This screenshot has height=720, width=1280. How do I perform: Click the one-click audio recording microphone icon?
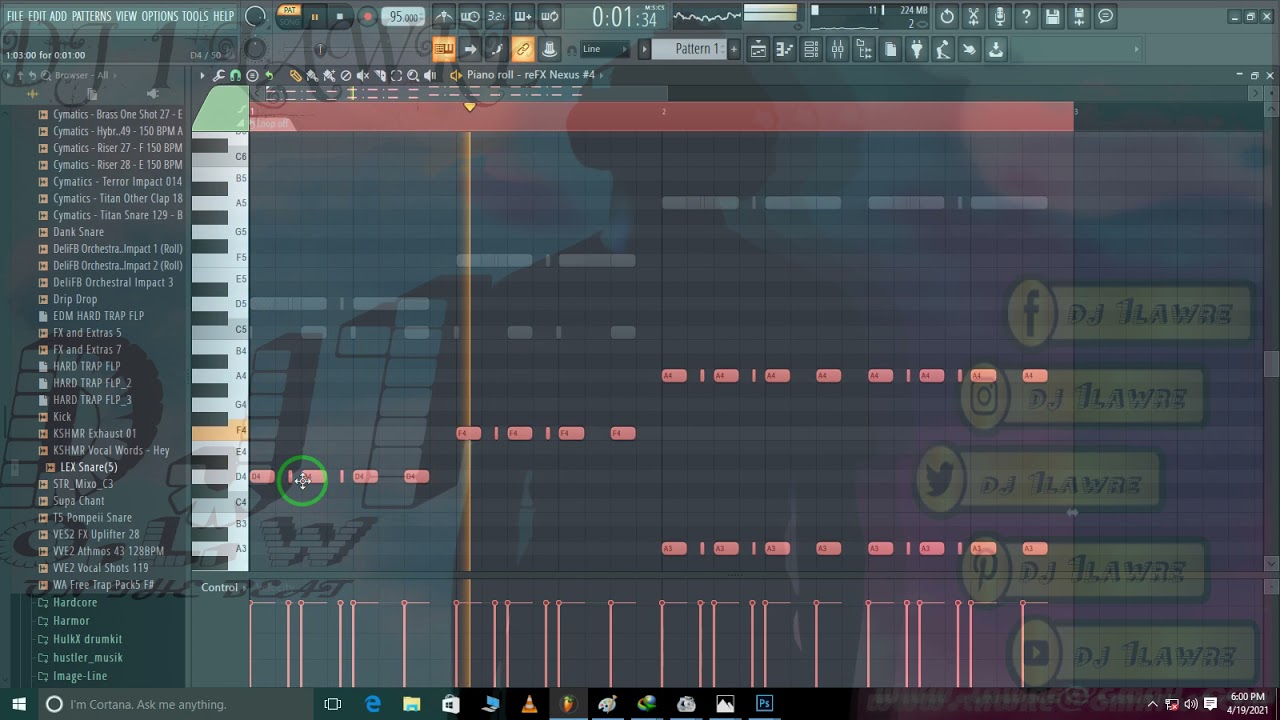[1000, 17]
